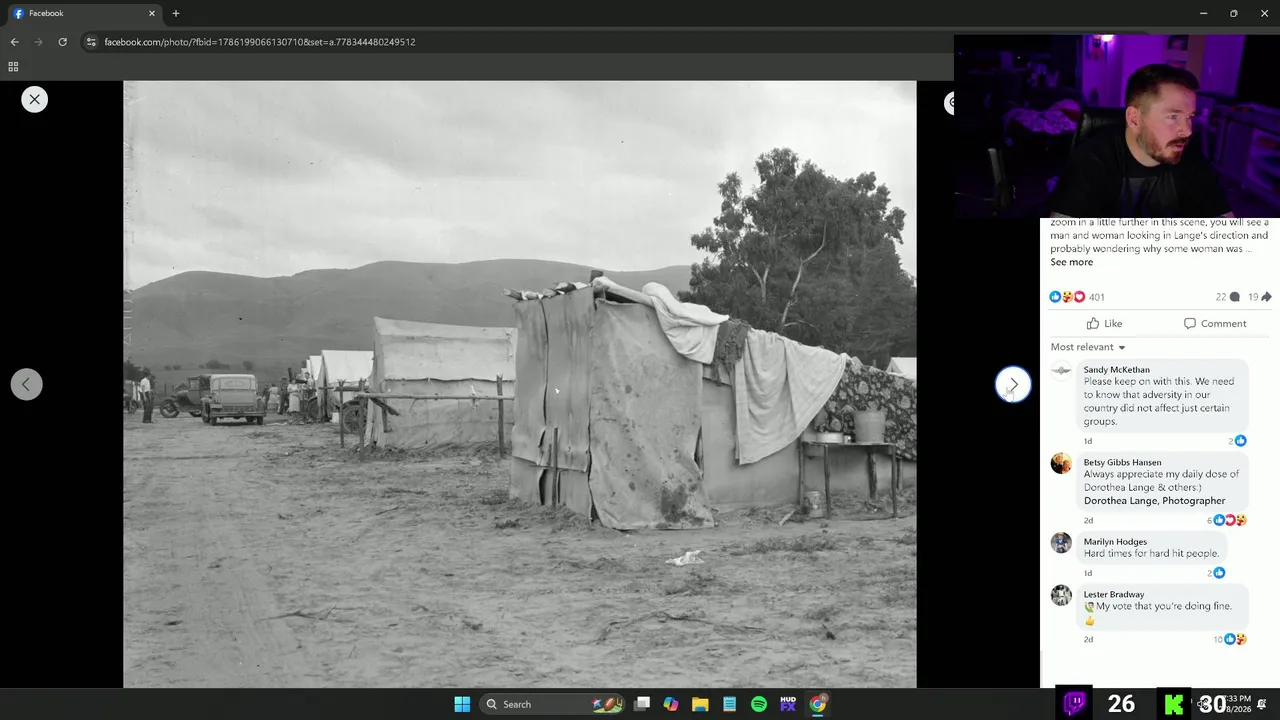Viewport: 1280px width, 720px height.
Task: Open Spotify from the taskbar
Action: [759, 704]
